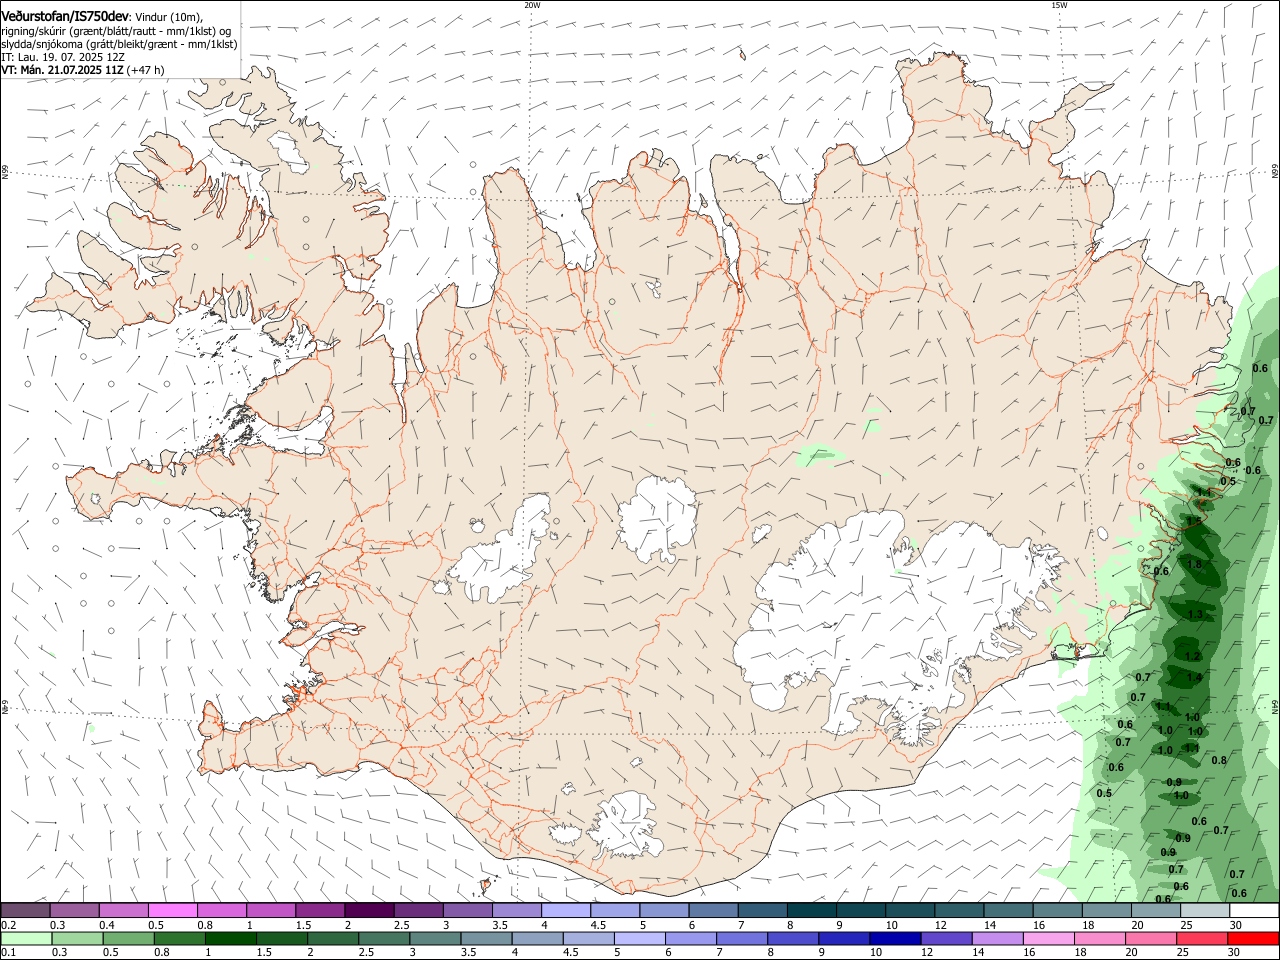Click the '1.8' precipitation value on the map
Screen dimensions: 1280x960
[x=1194, y=565]
